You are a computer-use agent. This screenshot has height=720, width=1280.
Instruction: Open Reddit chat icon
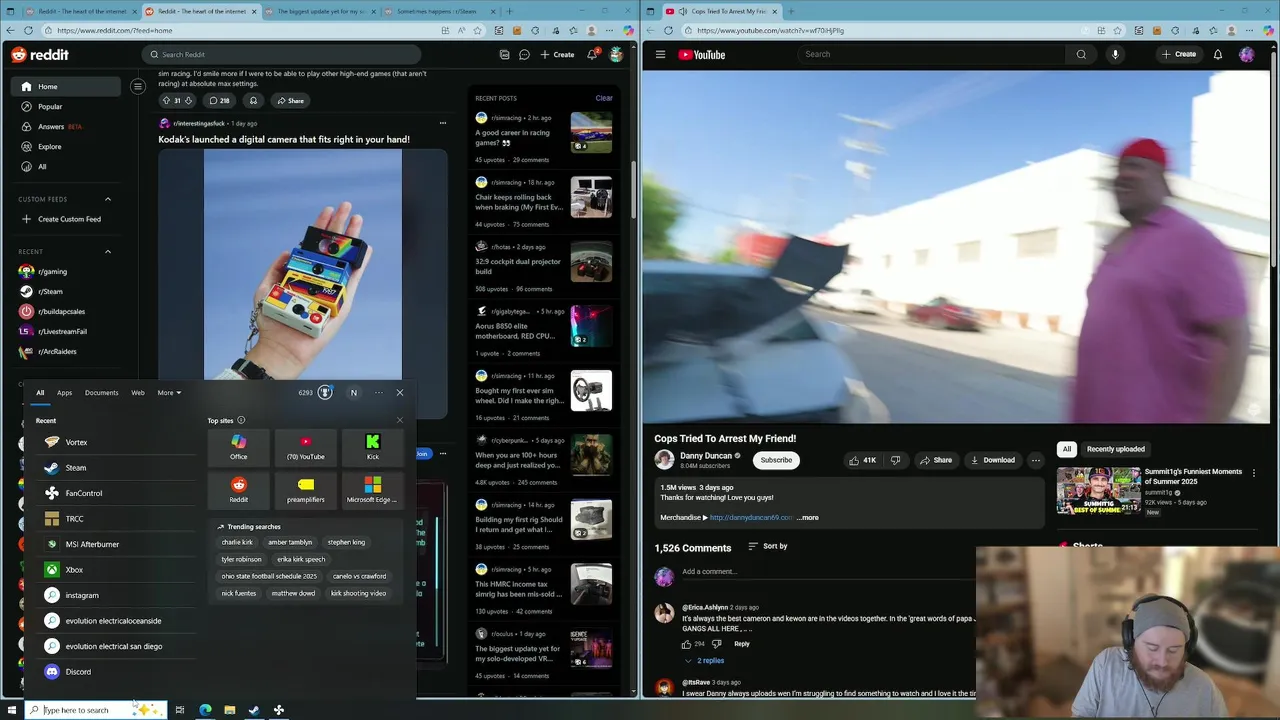(x=524, y=55)
